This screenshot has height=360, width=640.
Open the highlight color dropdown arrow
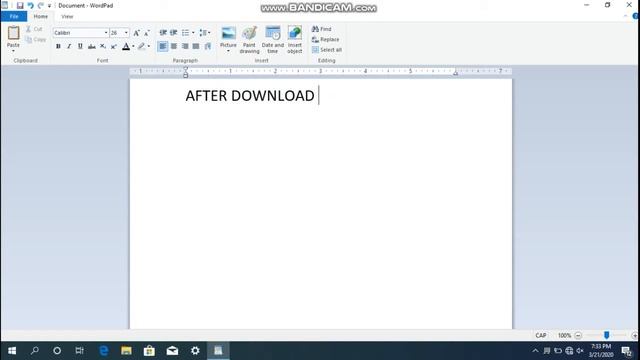click(149, 47)
